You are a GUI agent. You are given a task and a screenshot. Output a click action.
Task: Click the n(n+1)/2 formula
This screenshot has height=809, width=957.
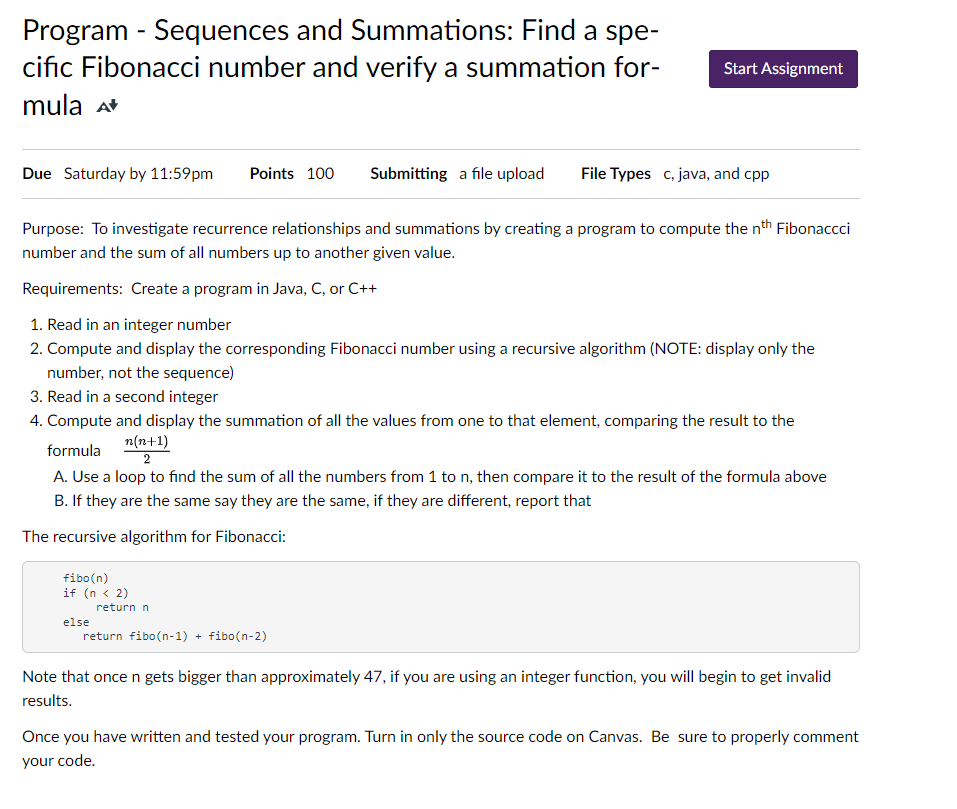[x=146, y=446]
